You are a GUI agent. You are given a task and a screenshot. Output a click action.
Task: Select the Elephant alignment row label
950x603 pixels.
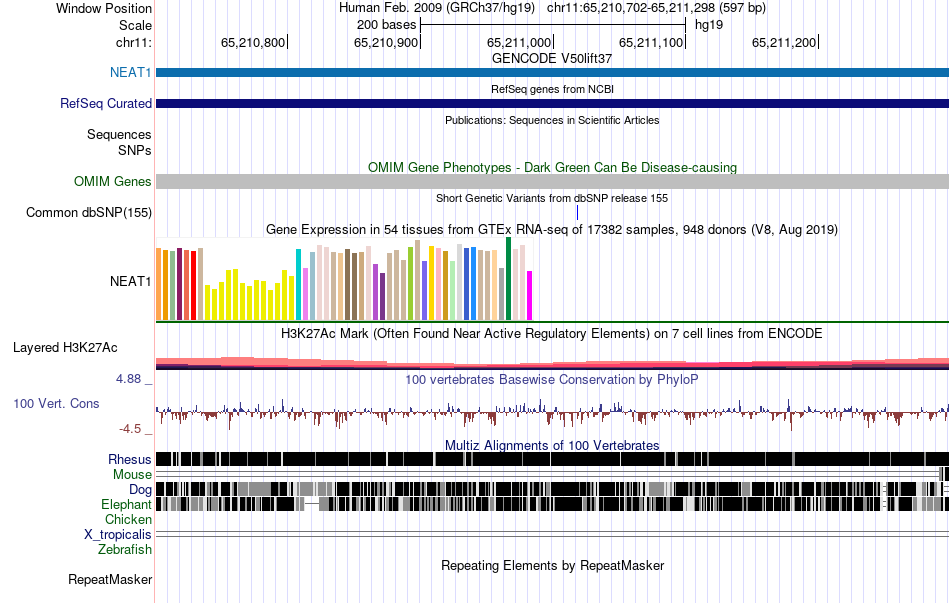coord(126,504)
